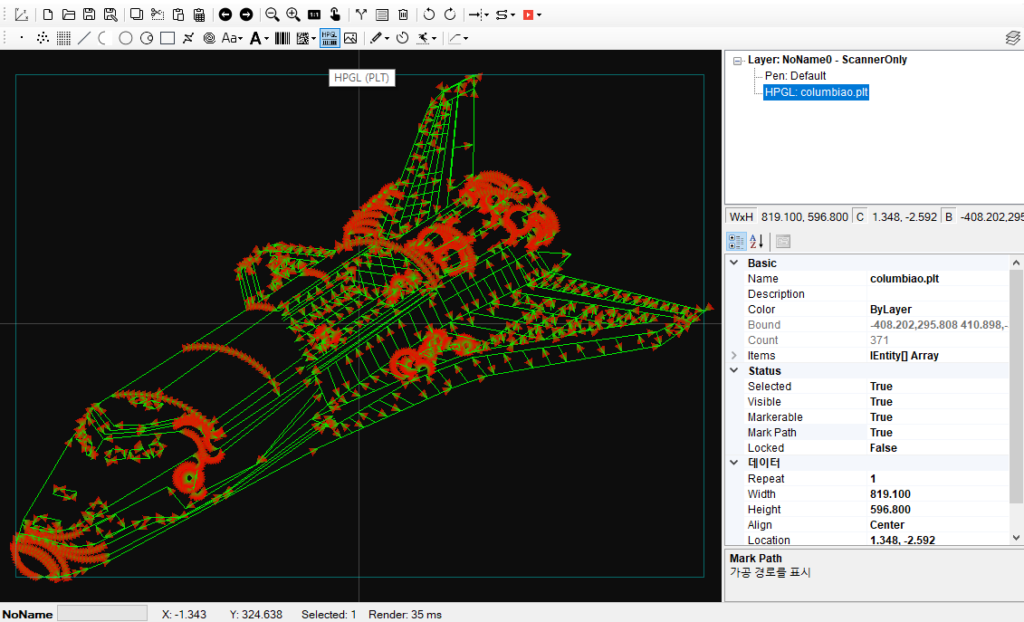
Task: Zoom out of the canvas
Action: click(x=272, y=14)
